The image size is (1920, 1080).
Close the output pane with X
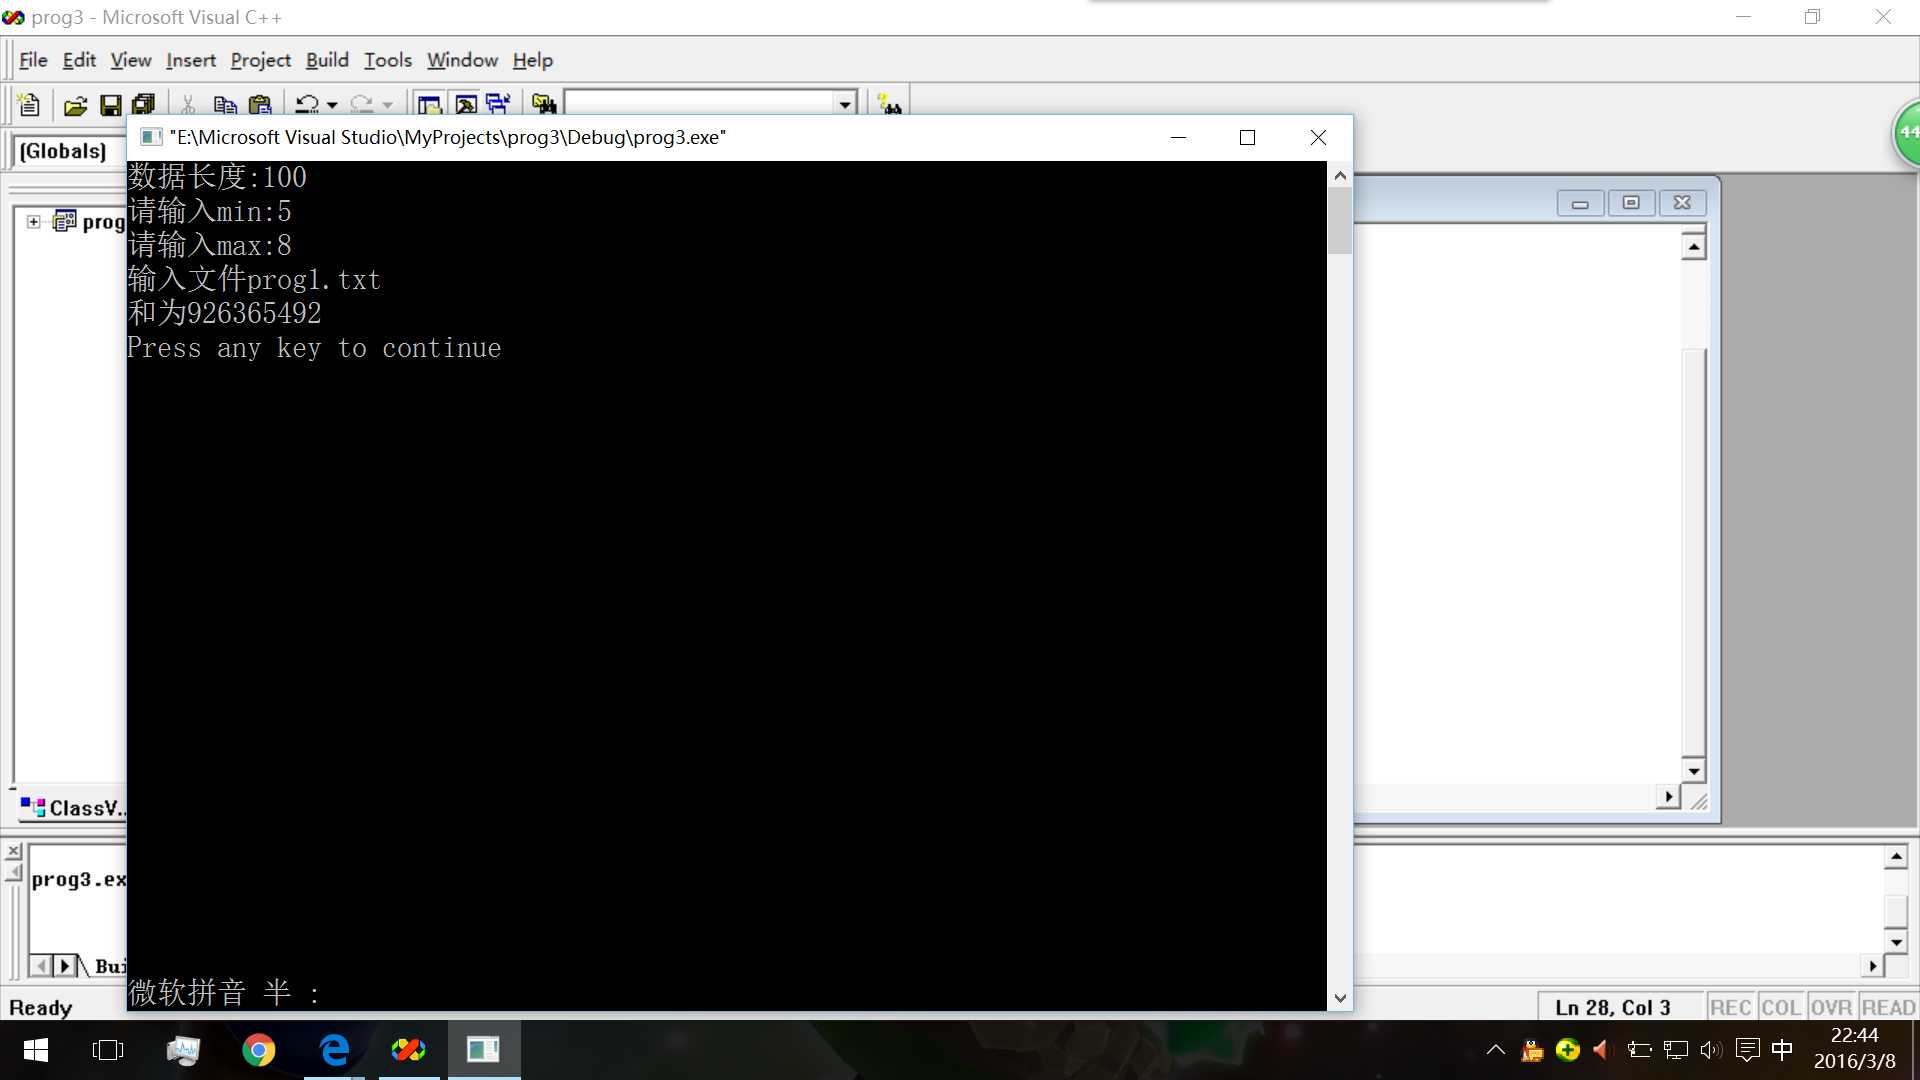click(14, 851)
